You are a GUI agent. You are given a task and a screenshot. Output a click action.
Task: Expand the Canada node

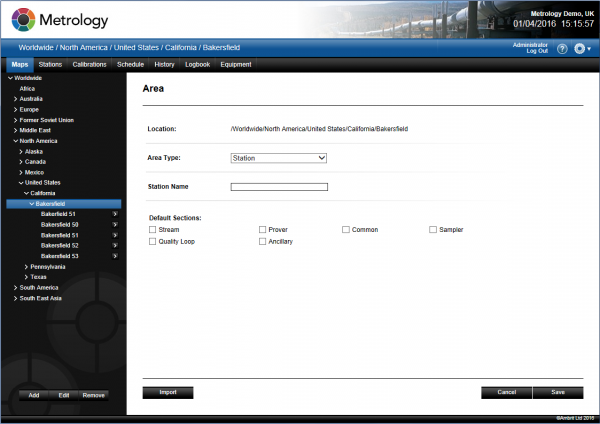[21, 162]
